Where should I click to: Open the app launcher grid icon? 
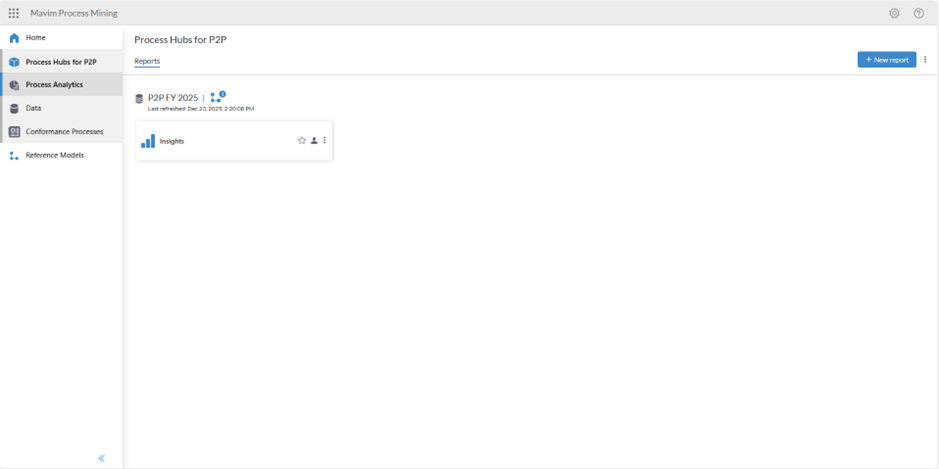pos(14,13)
